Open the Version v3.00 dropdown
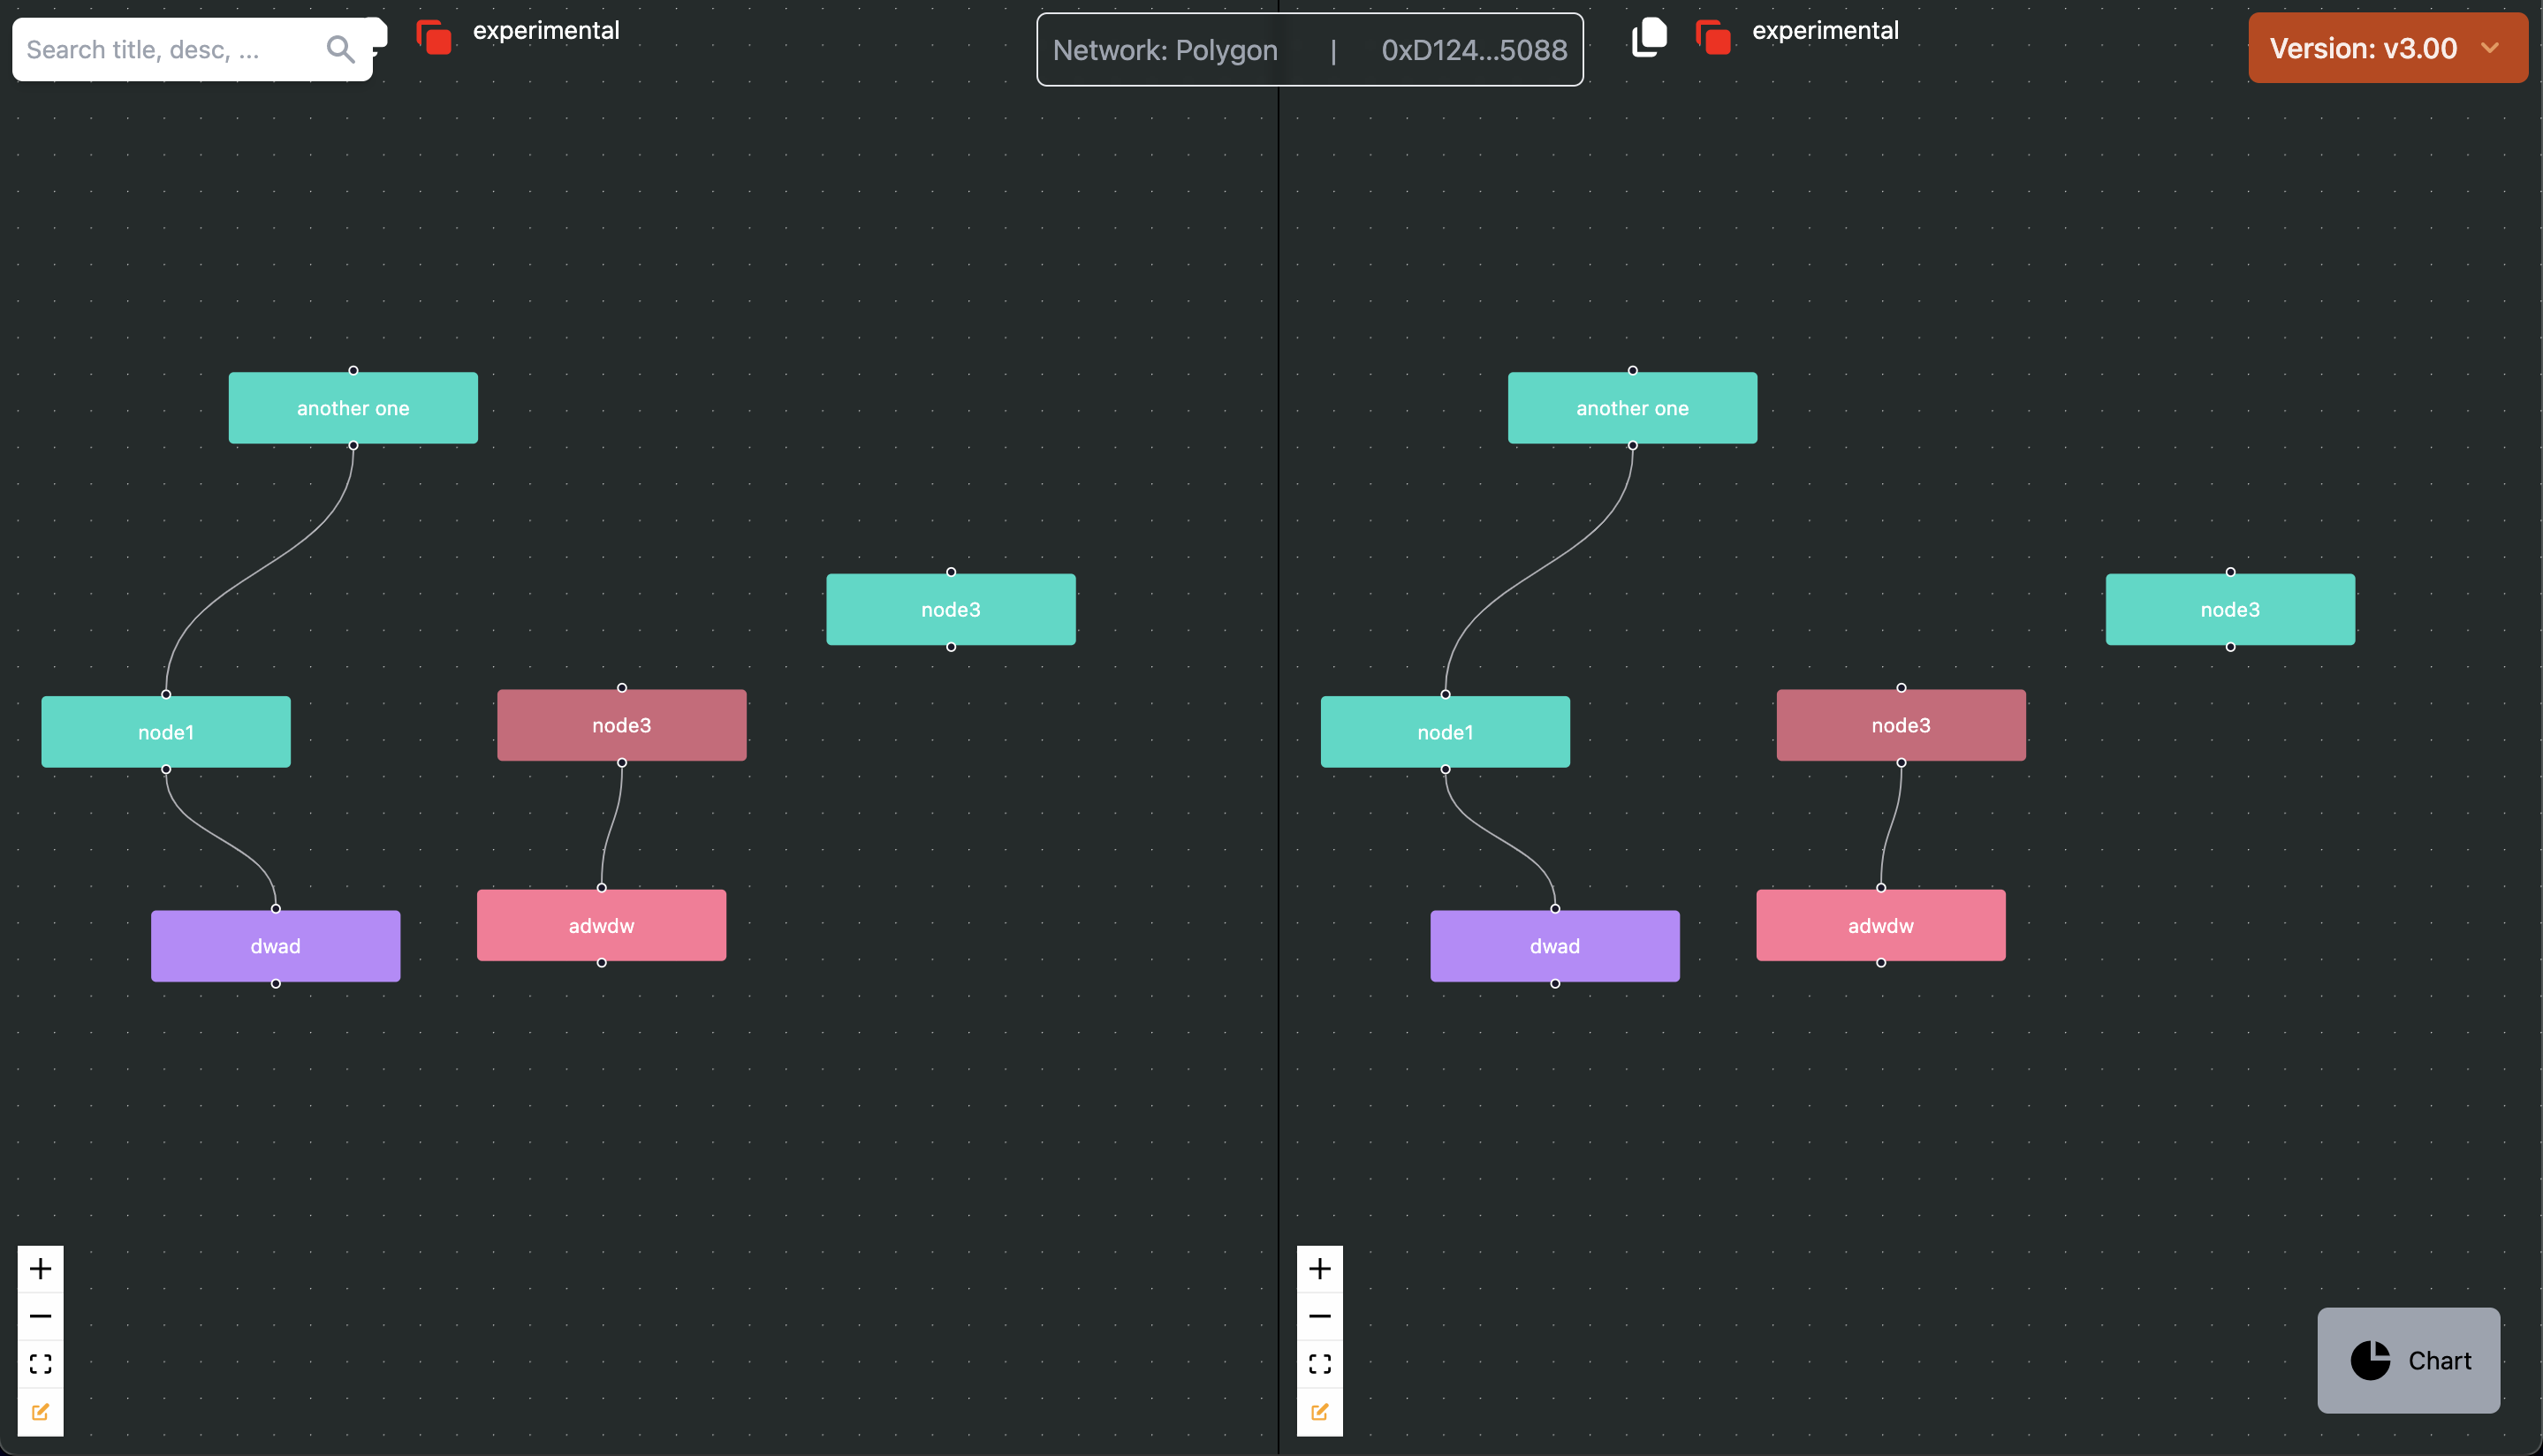This screenshot has height=1456, width=2543. tap(2362, 48)
